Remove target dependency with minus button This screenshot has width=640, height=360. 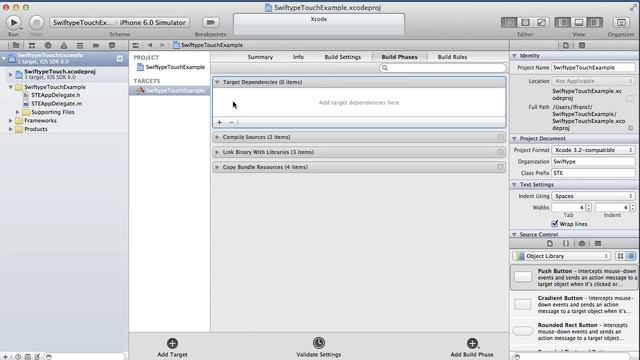pos(231,122)
